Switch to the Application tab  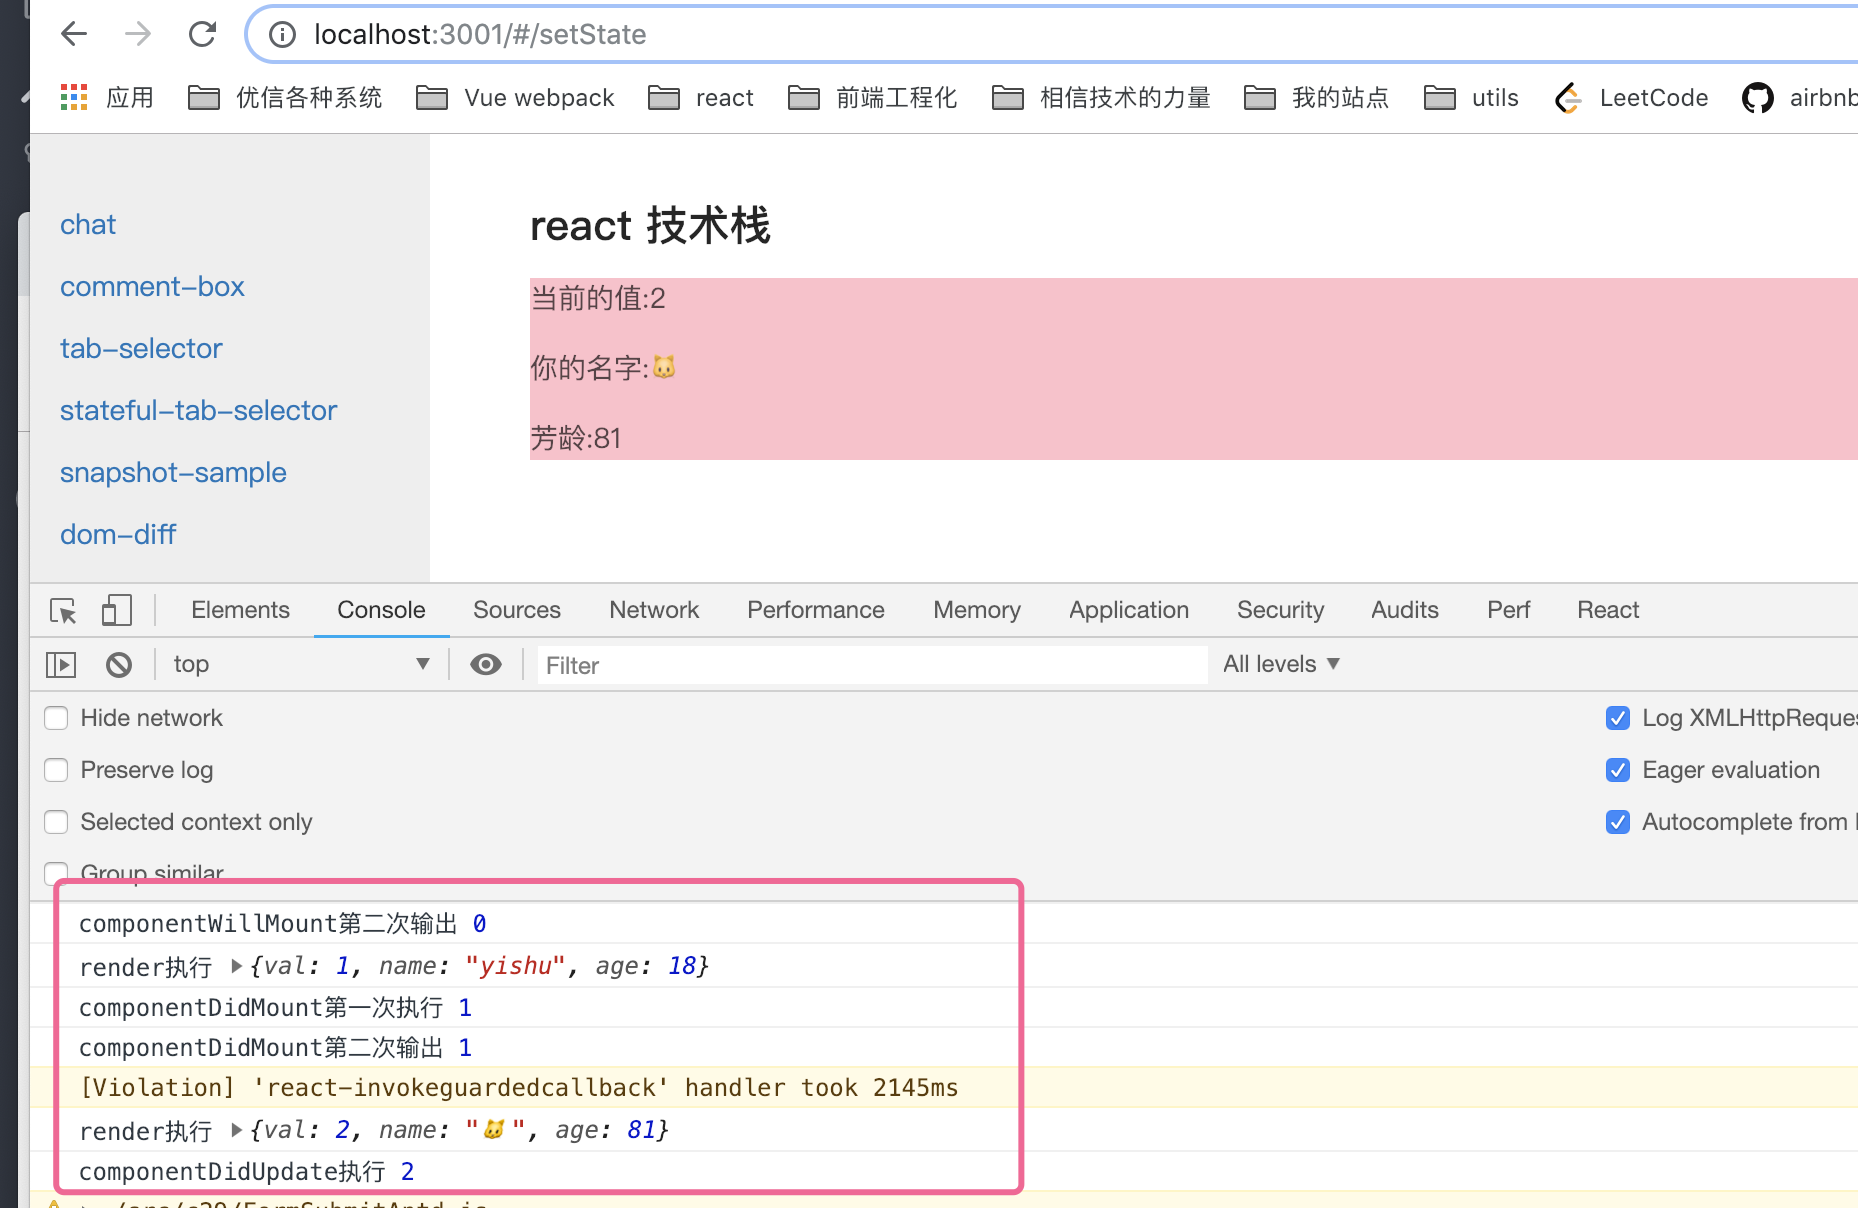click(x=1129, y=610)
